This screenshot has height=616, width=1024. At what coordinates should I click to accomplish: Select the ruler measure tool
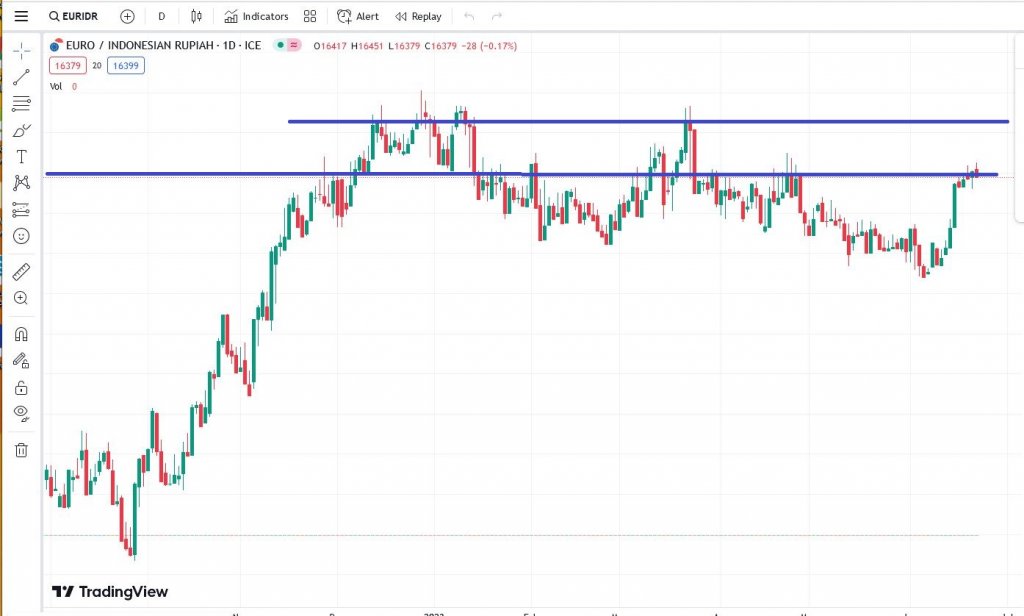tap(21, 271)
